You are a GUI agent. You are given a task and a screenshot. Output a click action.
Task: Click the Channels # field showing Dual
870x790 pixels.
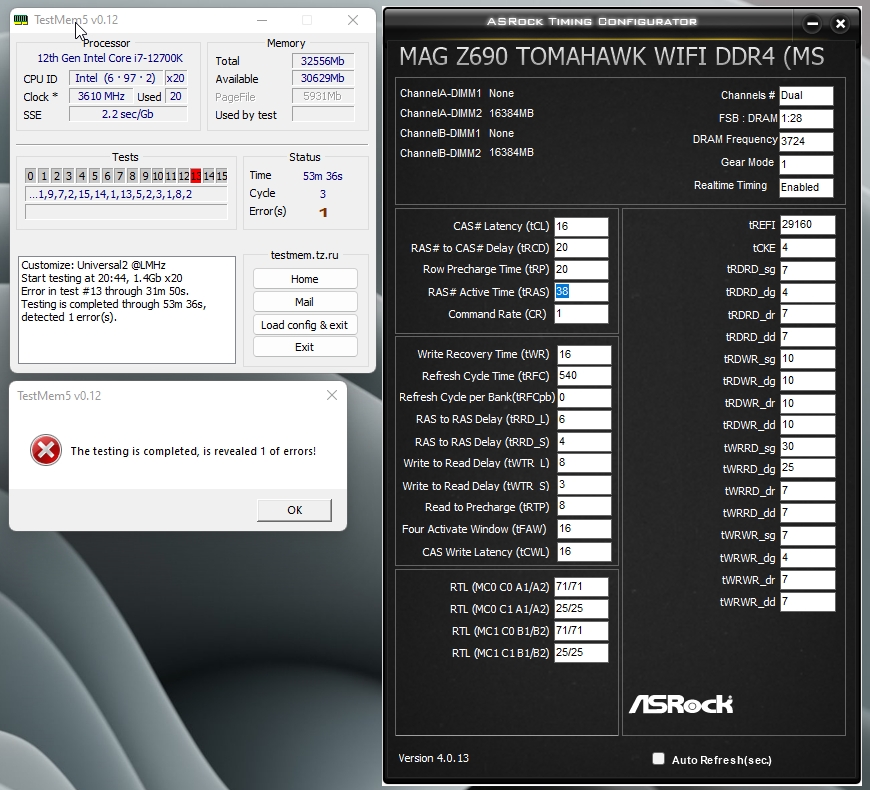pos(806,95)
